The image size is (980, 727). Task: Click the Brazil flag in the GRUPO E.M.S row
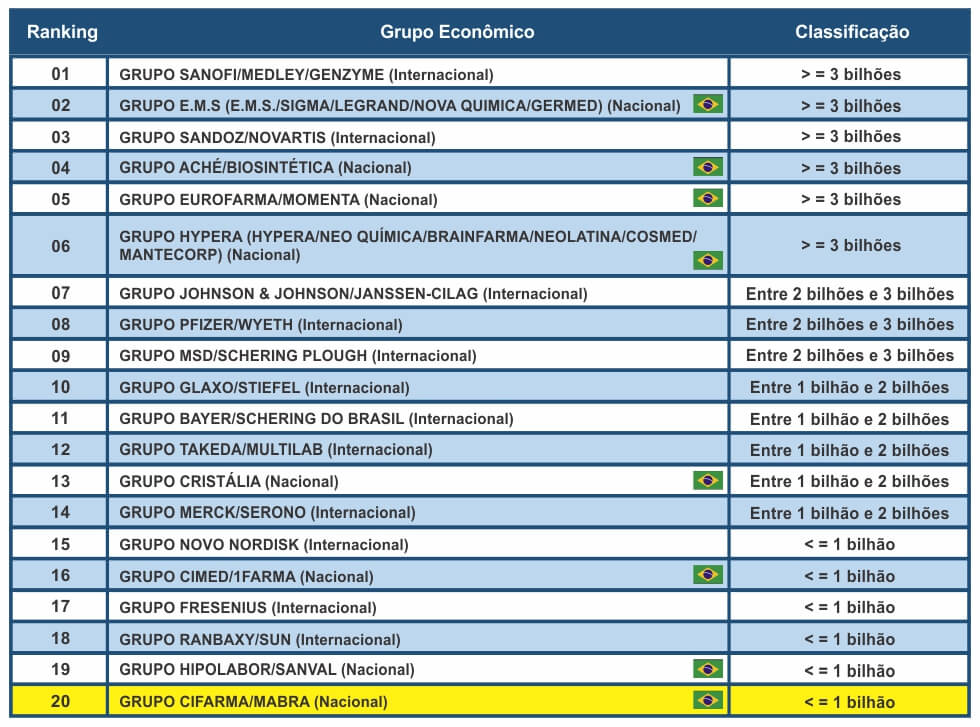708,104
